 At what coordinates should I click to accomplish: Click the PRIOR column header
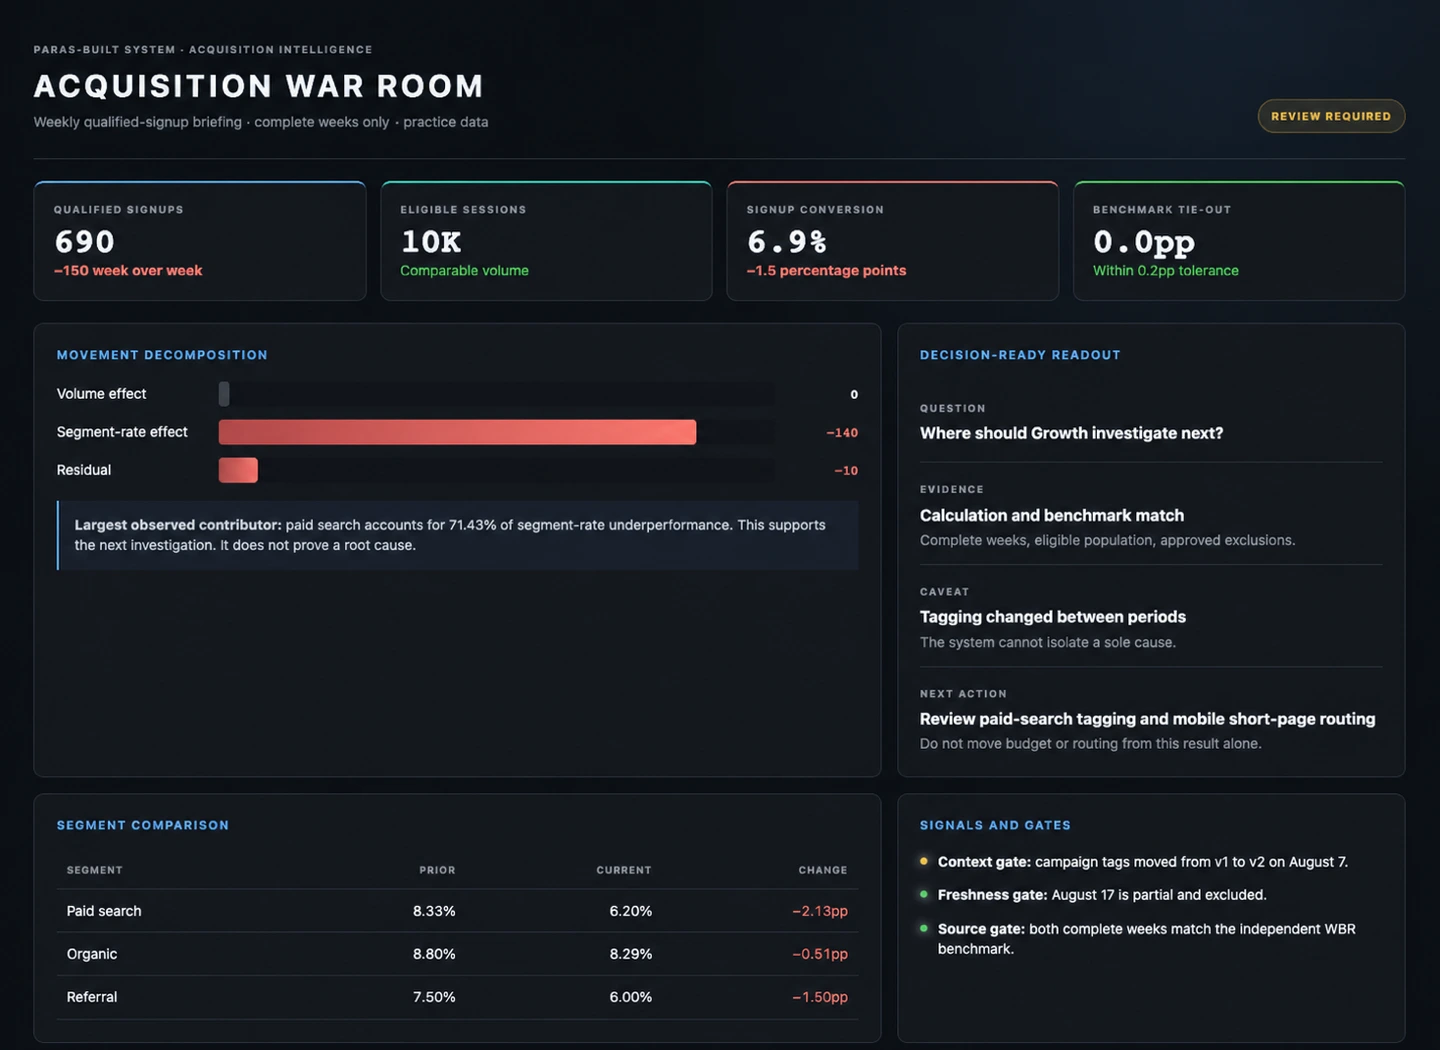[x=437, y=870]
